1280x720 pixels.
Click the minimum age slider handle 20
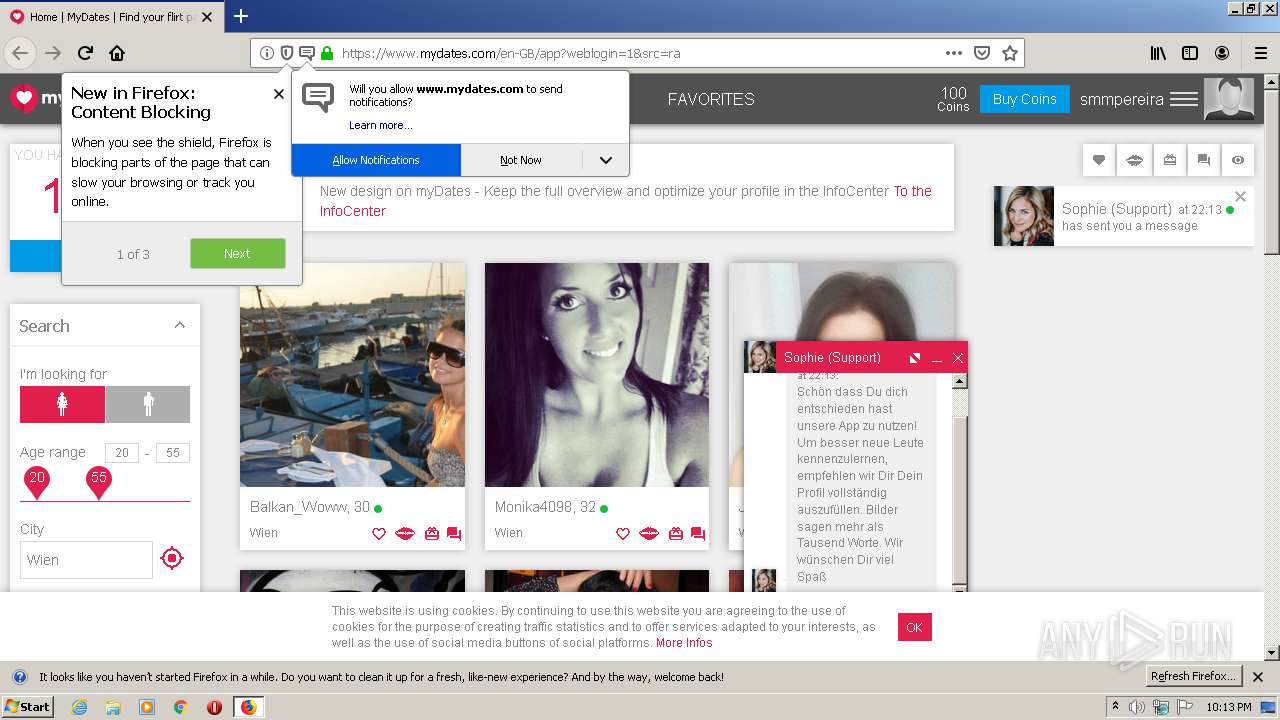point(37,482)
